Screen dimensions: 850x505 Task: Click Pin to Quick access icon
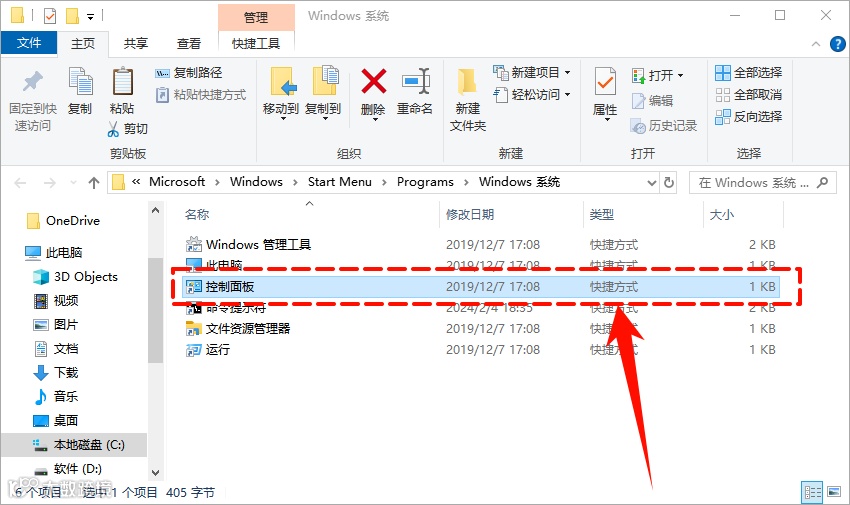[x=33, y=81]
